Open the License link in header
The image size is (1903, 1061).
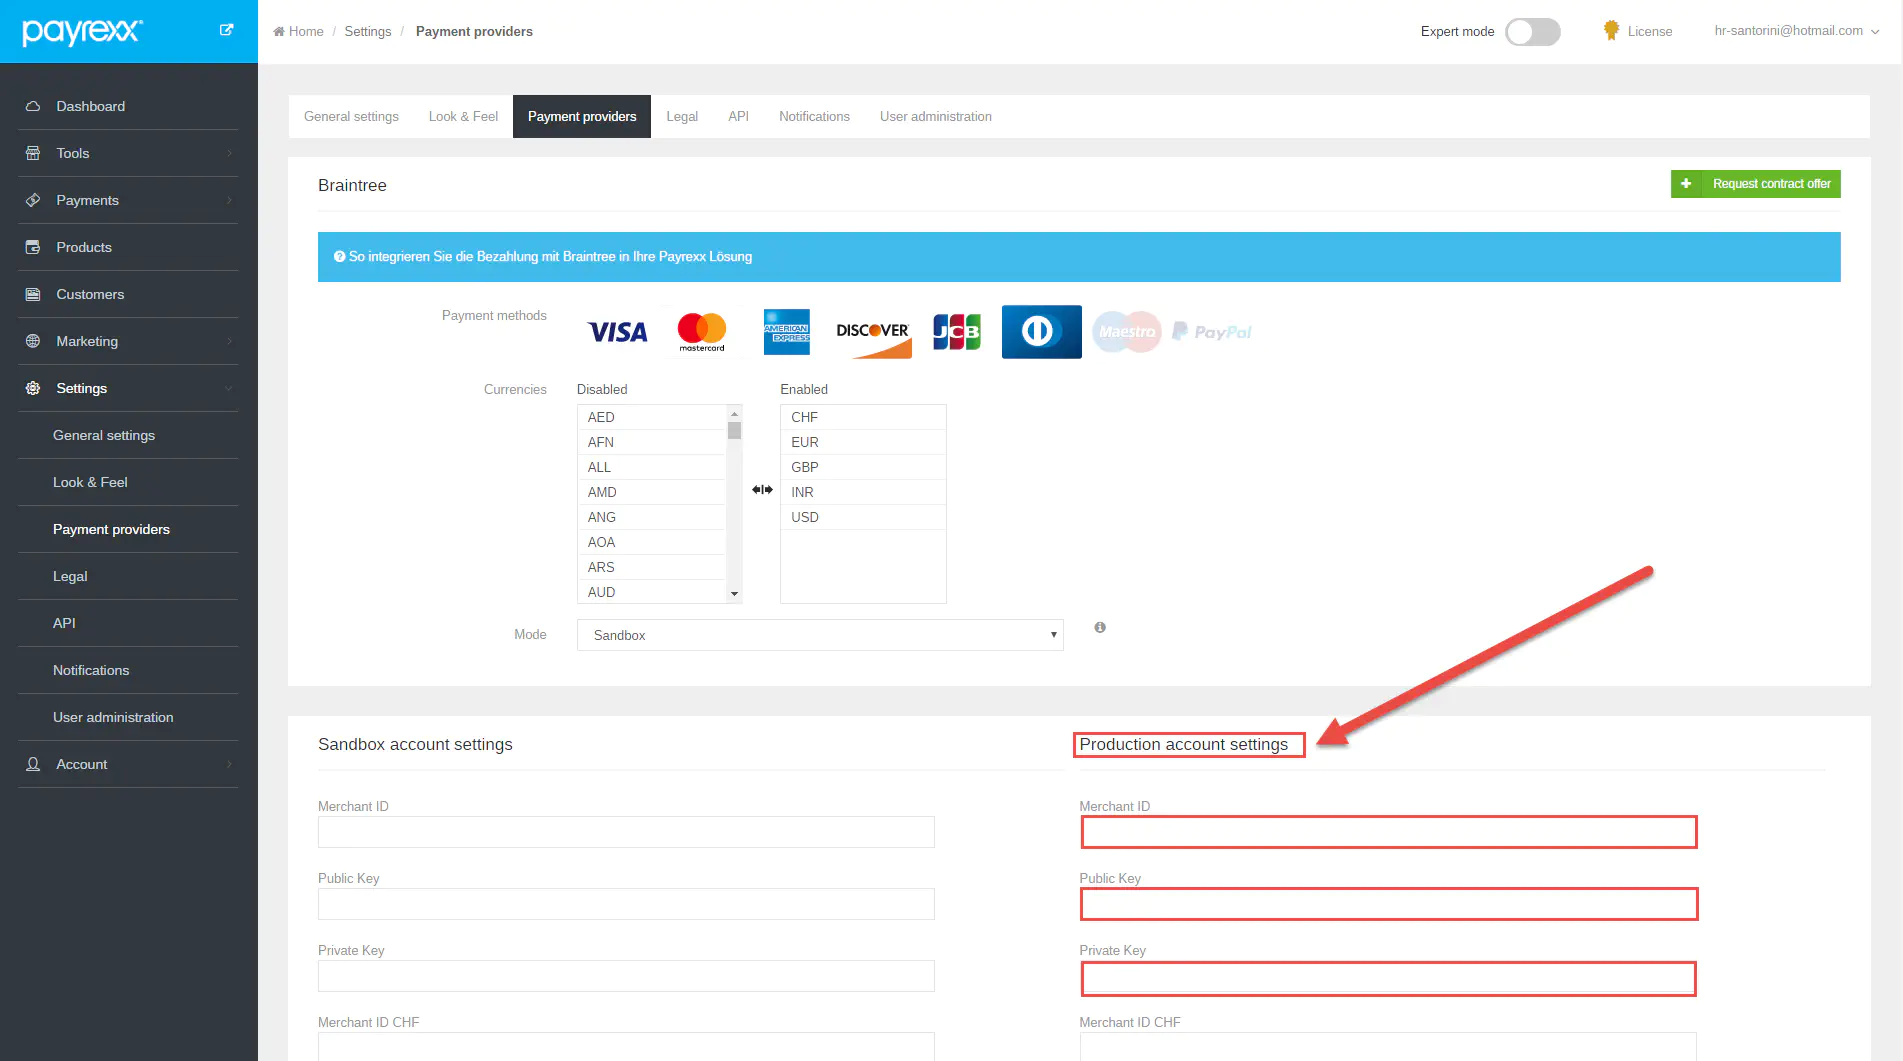click(x=1638, y=31)
